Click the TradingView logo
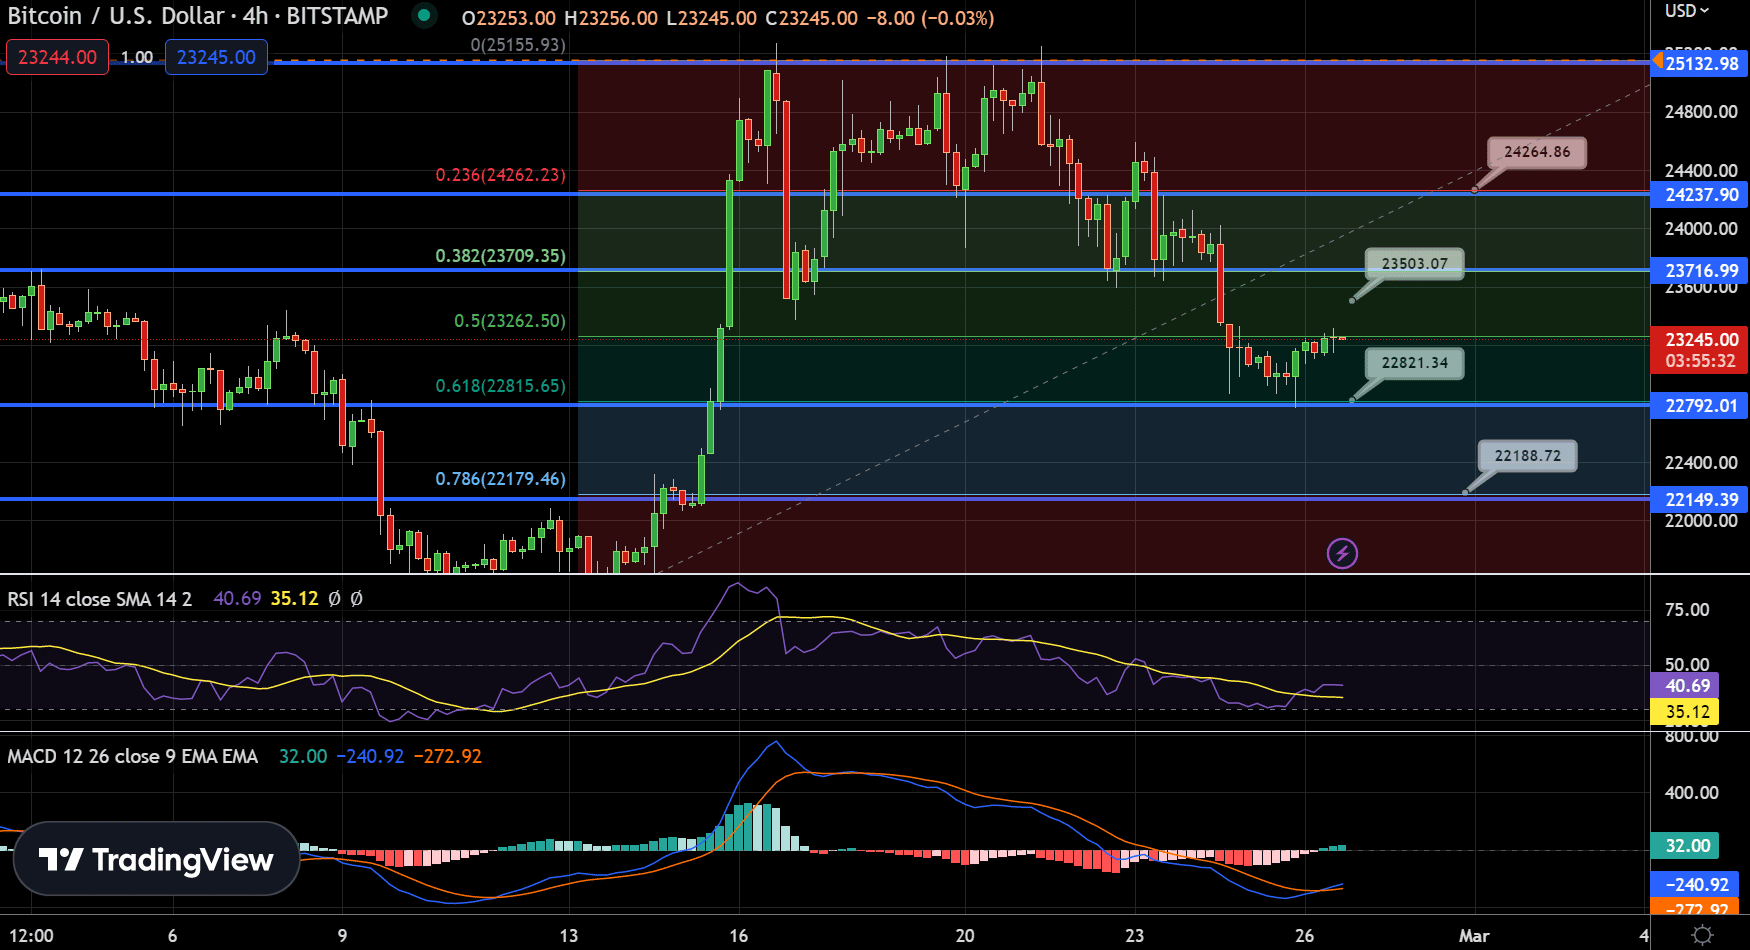The height and width of the screenshot is (950, 1750). [x=156, y=859]
